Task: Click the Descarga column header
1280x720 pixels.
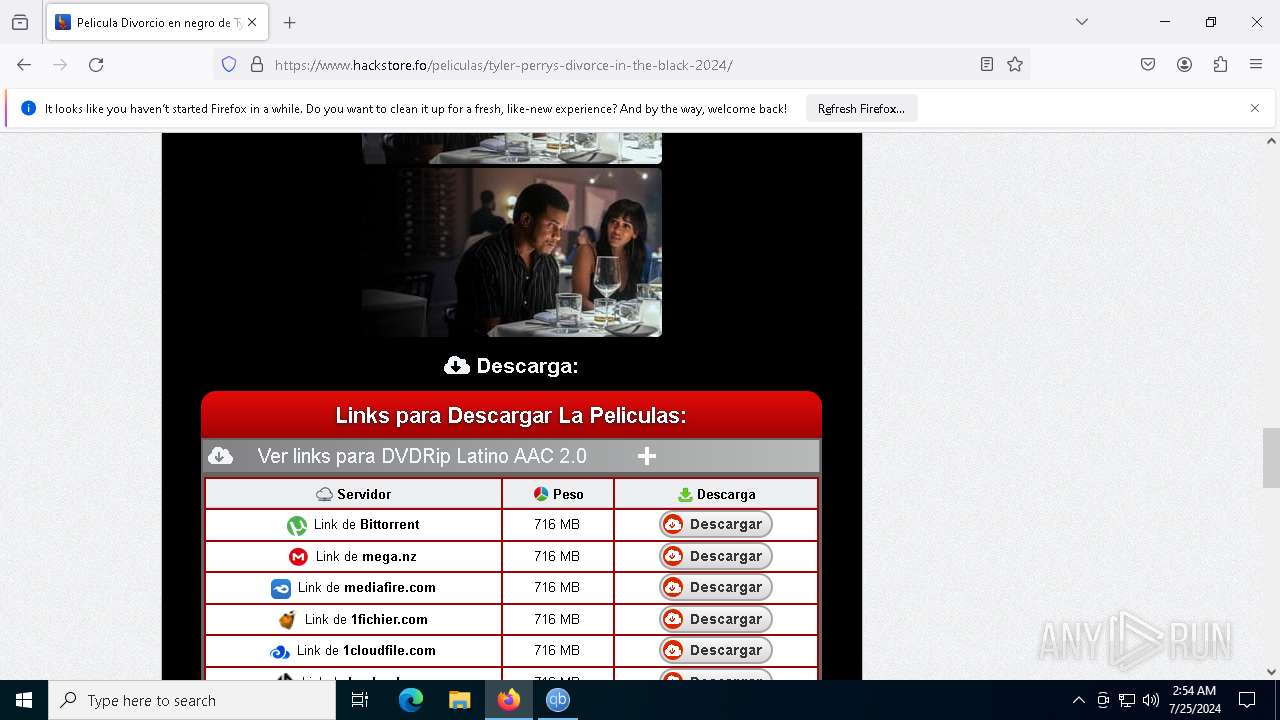Action: [716, 494]
